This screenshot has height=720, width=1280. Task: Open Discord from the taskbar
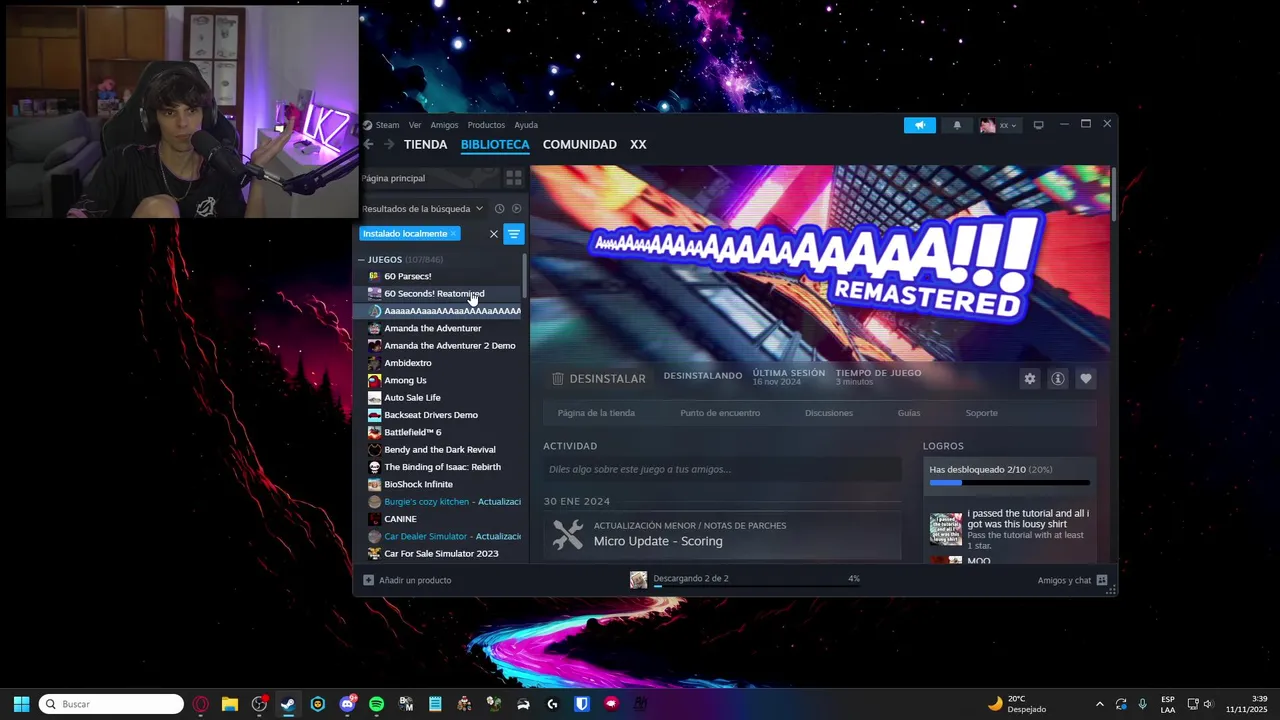tap(347, 704)
